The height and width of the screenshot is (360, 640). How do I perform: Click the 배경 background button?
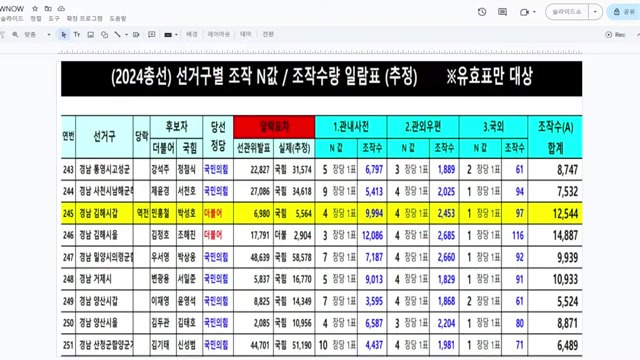(191, 34)
